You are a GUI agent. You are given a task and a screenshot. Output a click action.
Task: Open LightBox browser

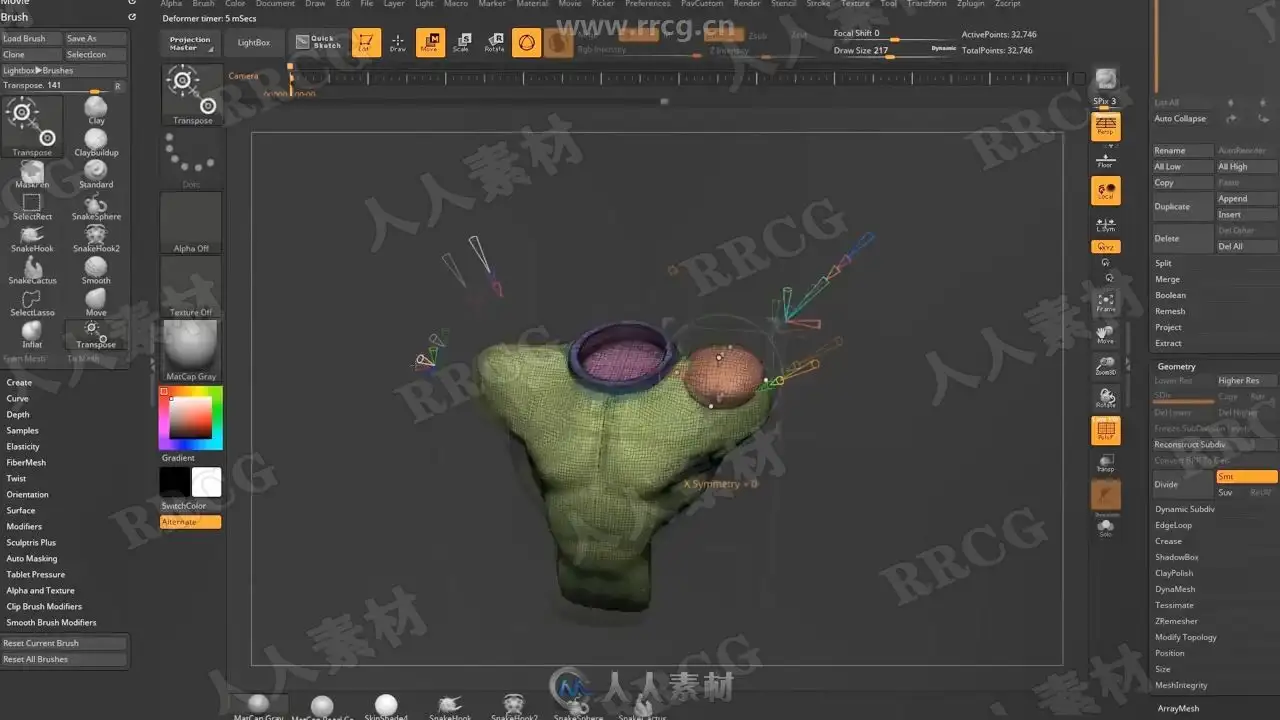tap(254, 43)
